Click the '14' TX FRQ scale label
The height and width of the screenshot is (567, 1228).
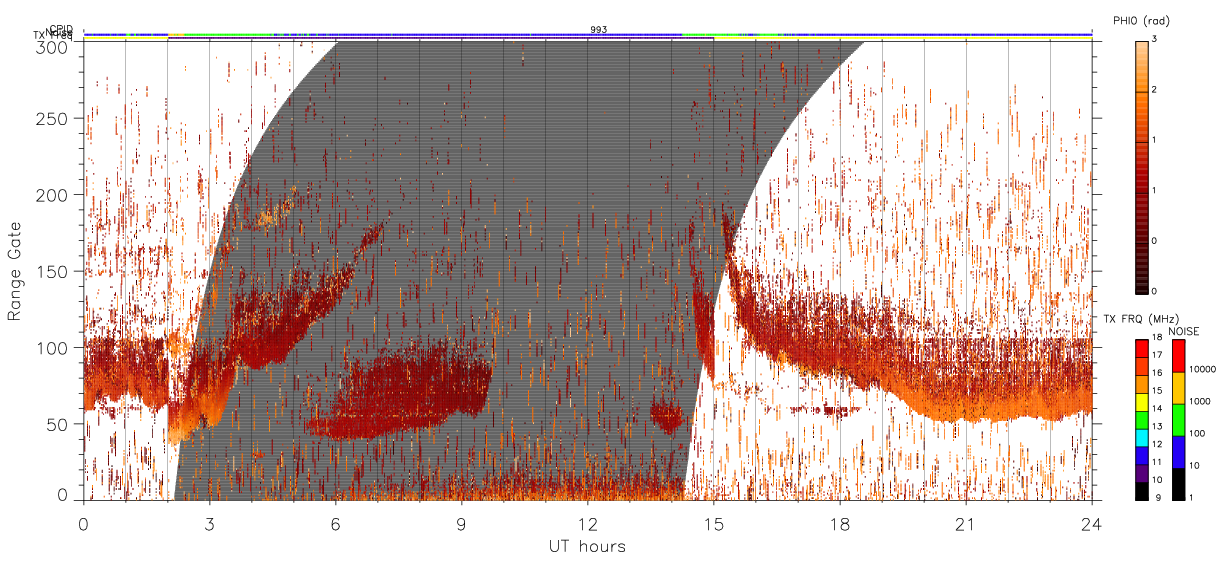1156,408
